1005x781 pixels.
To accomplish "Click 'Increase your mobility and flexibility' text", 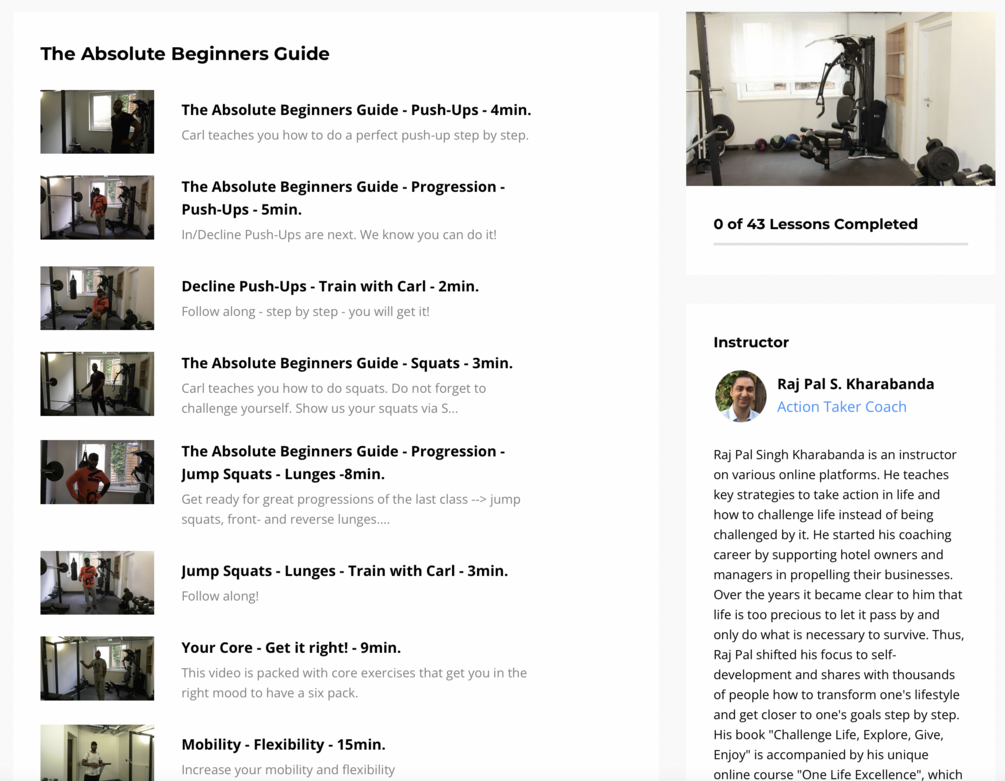I will 288,769.
